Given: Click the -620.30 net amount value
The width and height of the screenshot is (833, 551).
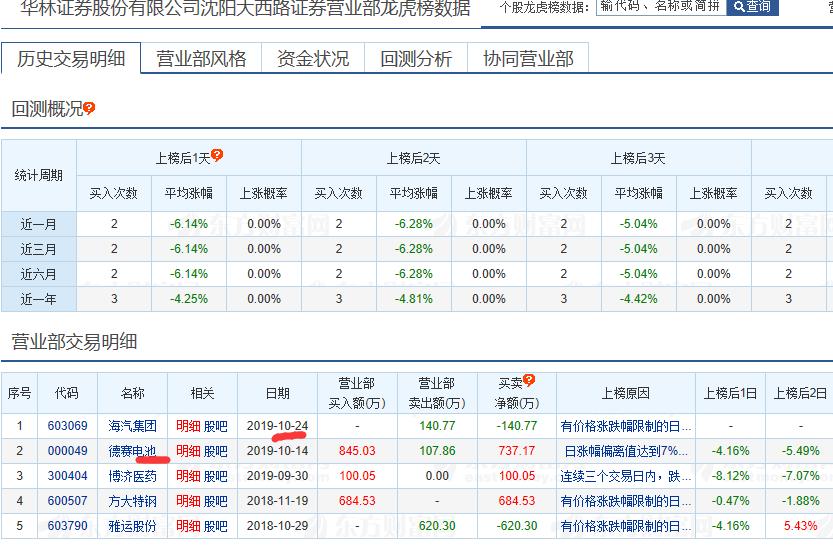Looking at the screenshot, I should point(516,525).
